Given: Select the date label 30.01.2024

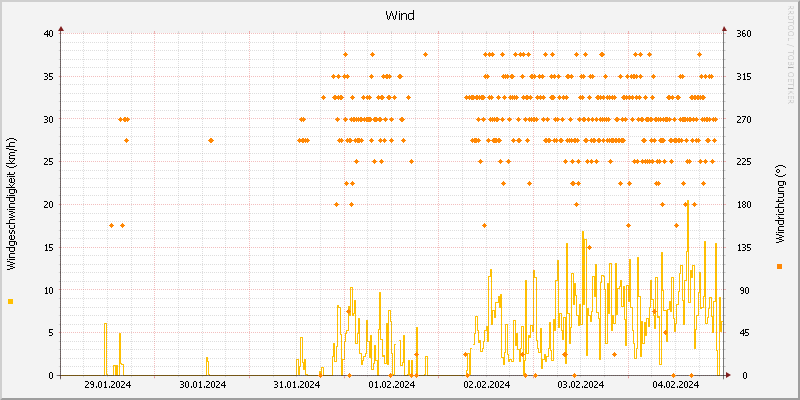Looking at the screenshot, I should (203, 385).
